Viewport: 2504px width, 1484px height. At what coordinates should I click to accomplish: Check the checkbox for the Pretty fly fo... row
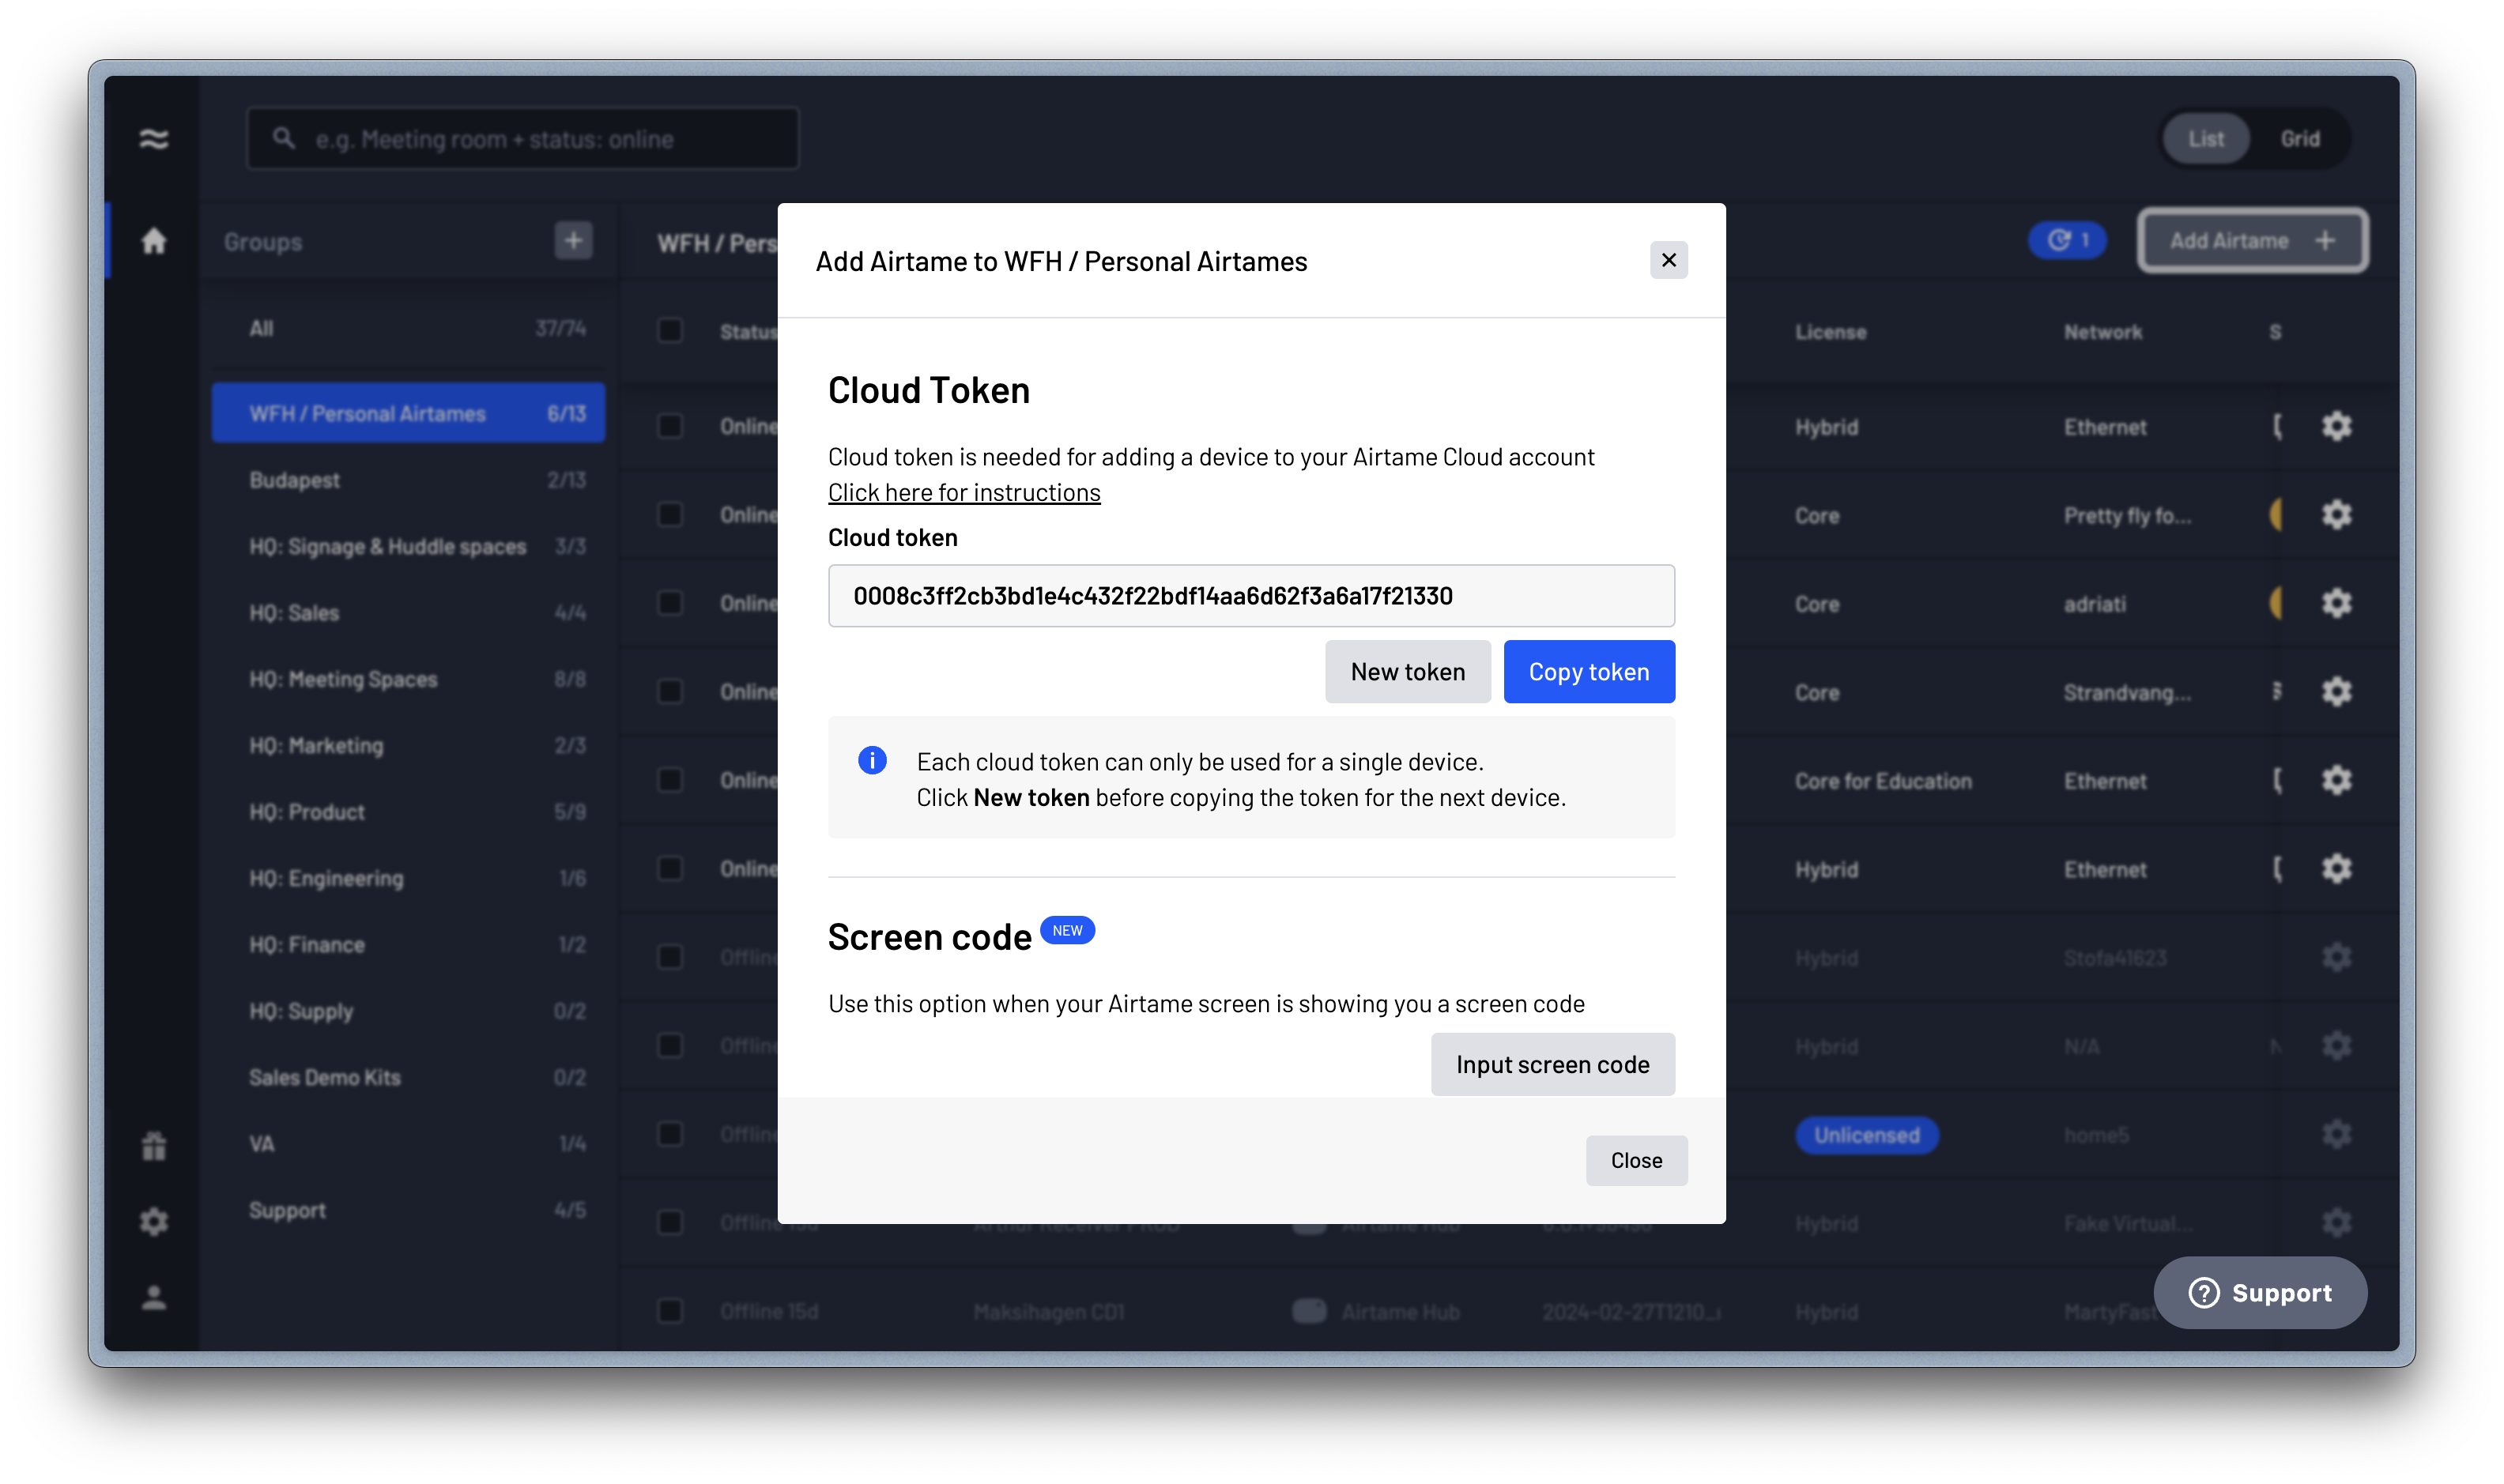click(670, 515)
